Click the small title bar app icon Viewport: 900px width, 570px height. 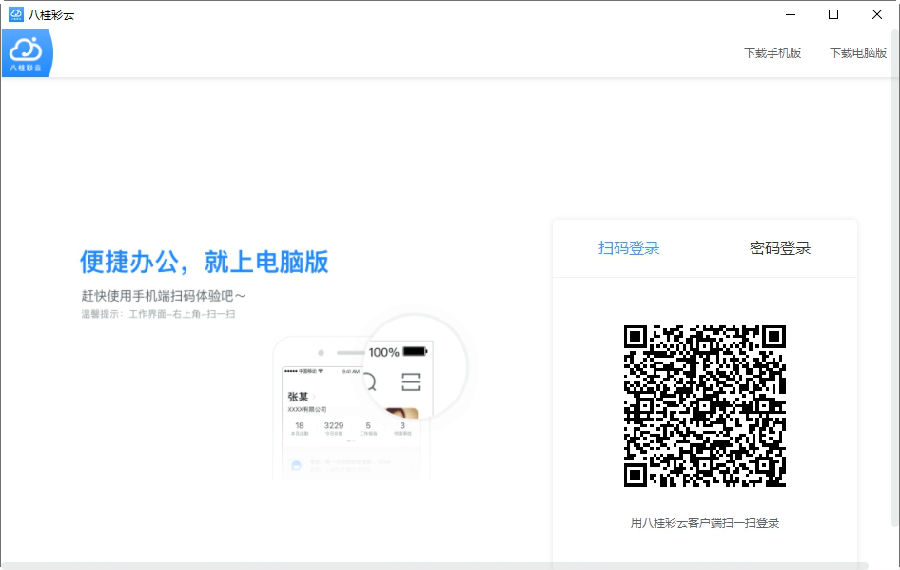tap(16, 14)
